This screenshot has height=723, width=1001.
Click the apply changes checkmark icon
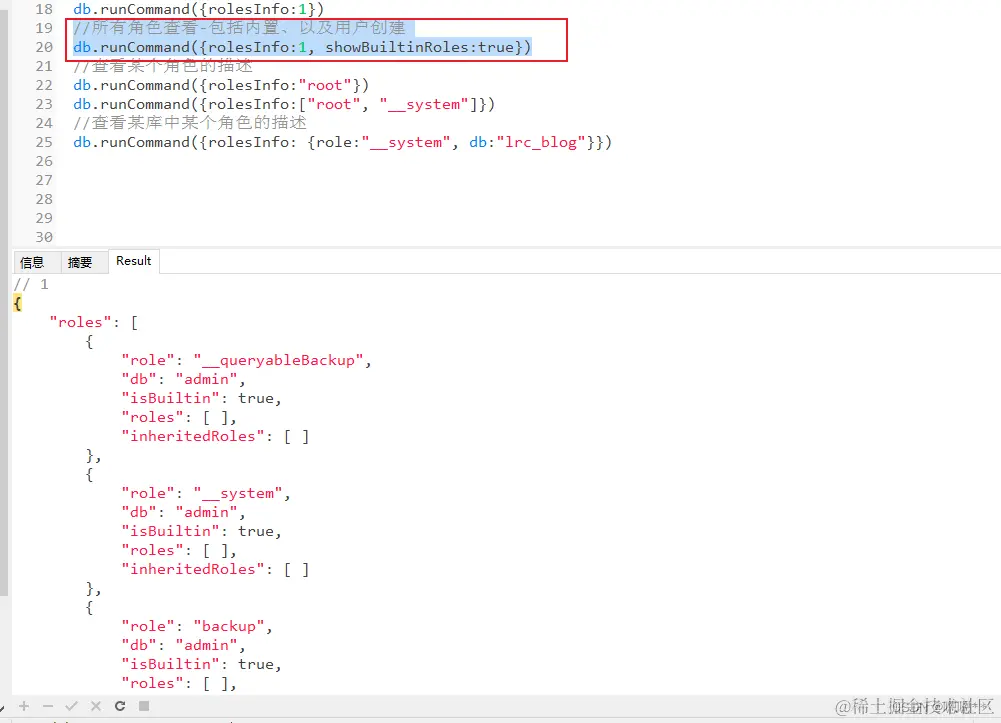(72, 706)
